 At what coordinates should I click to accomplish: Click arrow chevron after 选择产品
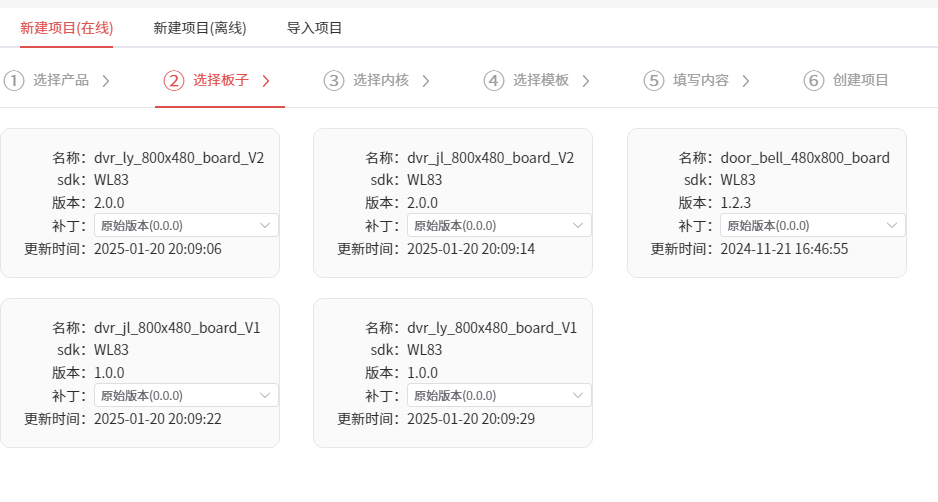tap(106, 81)
